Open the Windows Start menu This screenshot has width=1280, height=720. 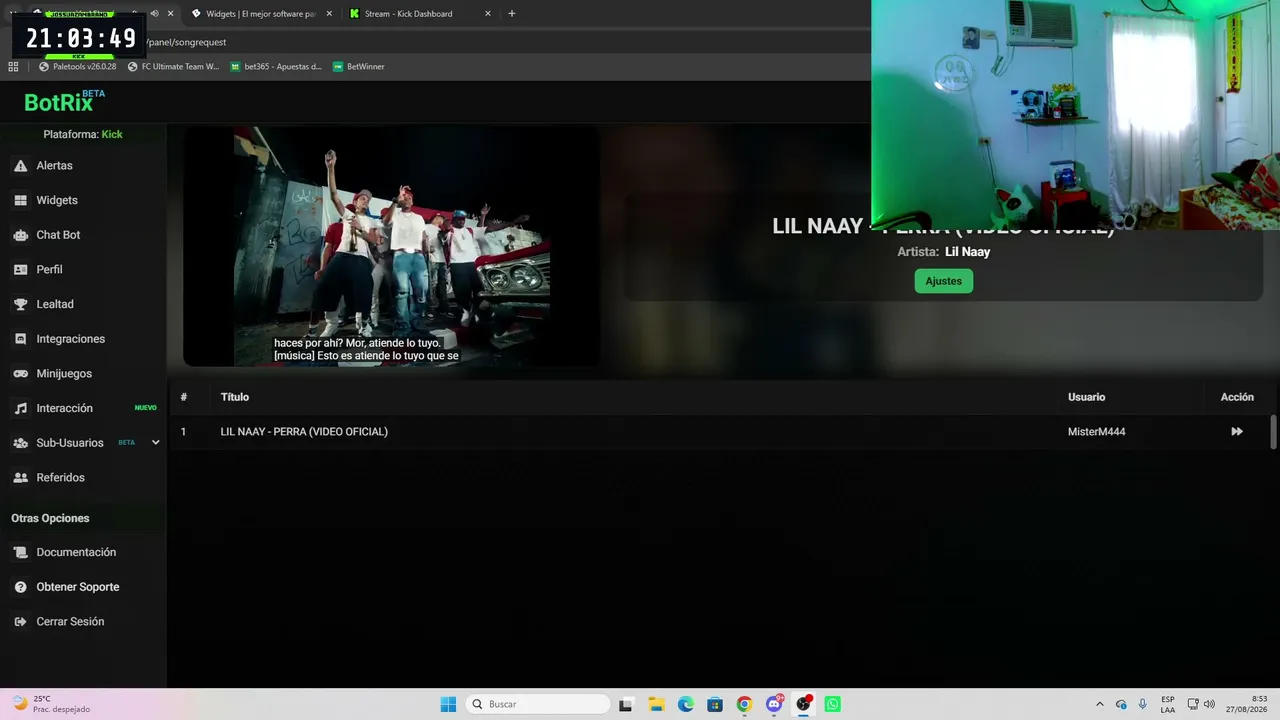tap(448, 704)
